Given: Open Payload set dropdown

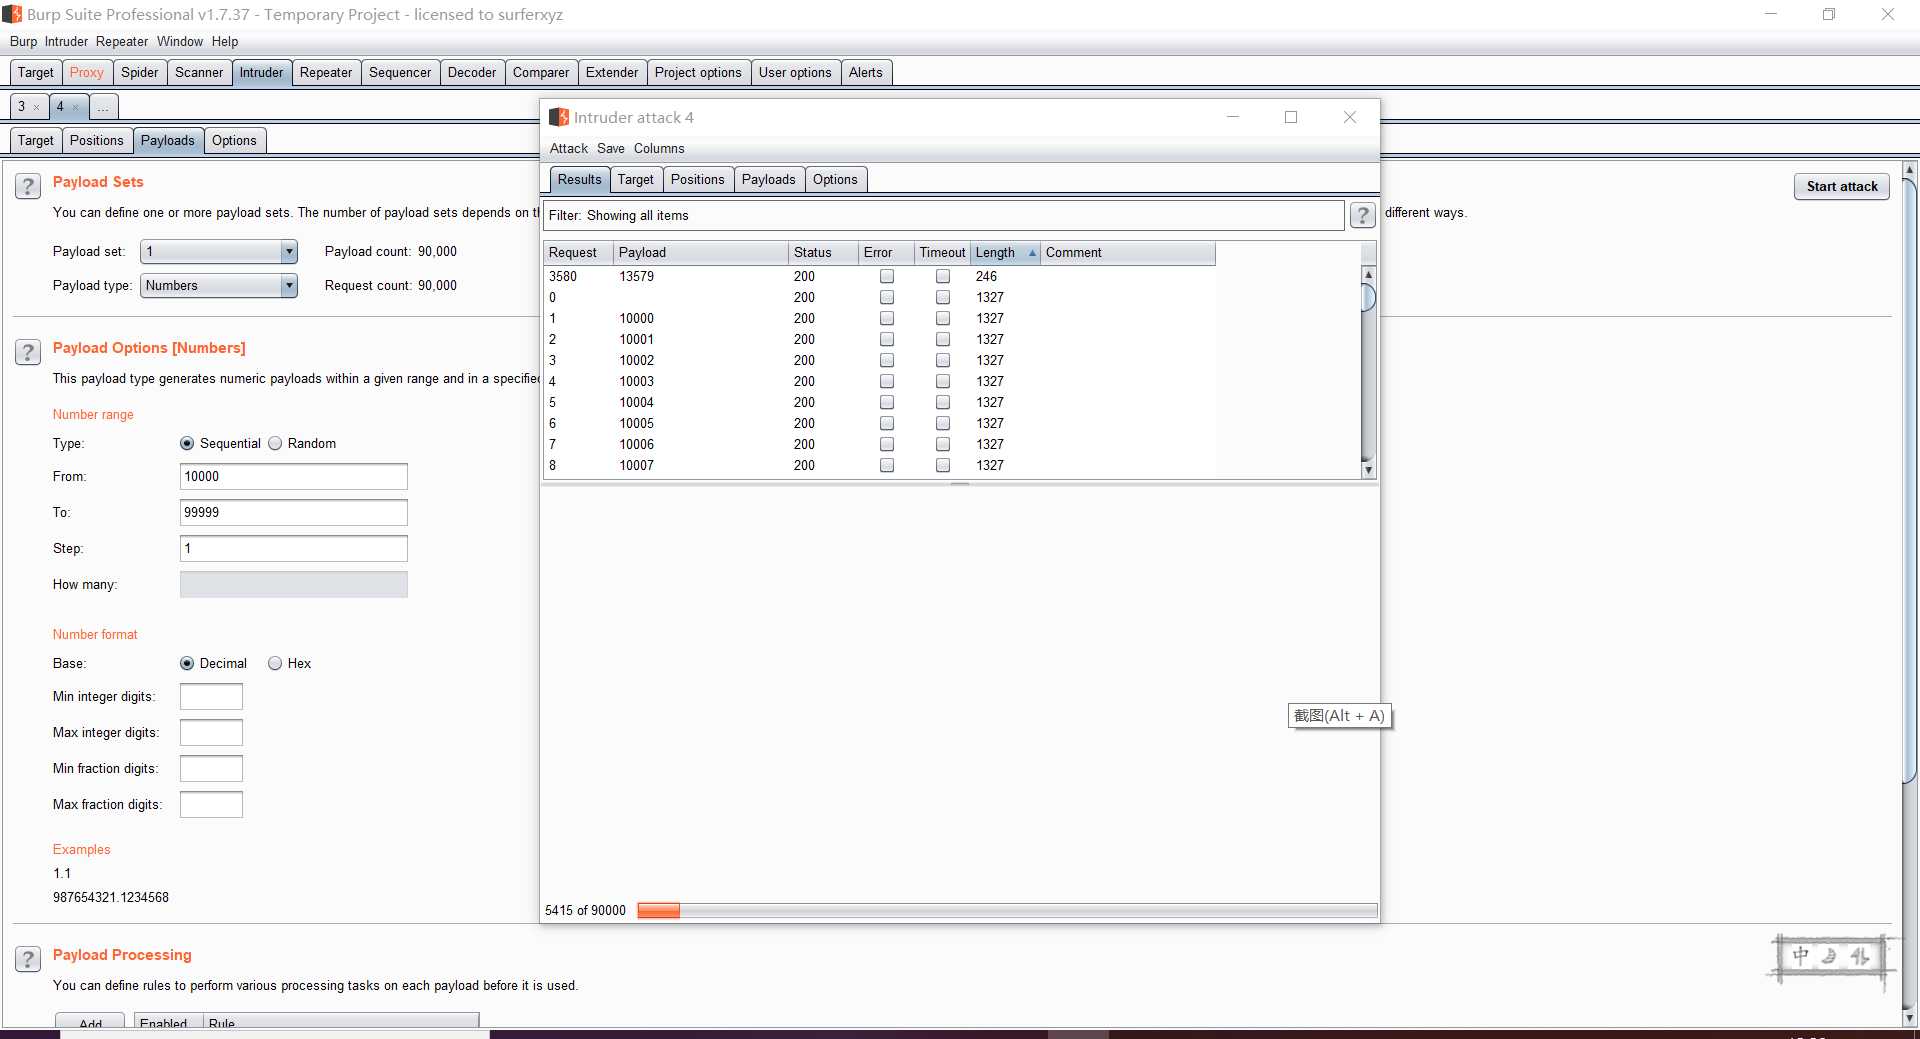Looking at the screenshot, I should [219, 252].
